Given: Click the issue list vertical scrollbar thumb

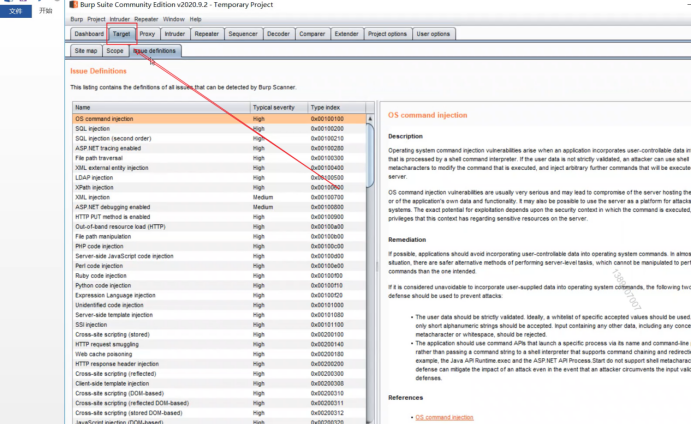Looking at the screenshot, I should pyautogui.click(x=370, y=155).
